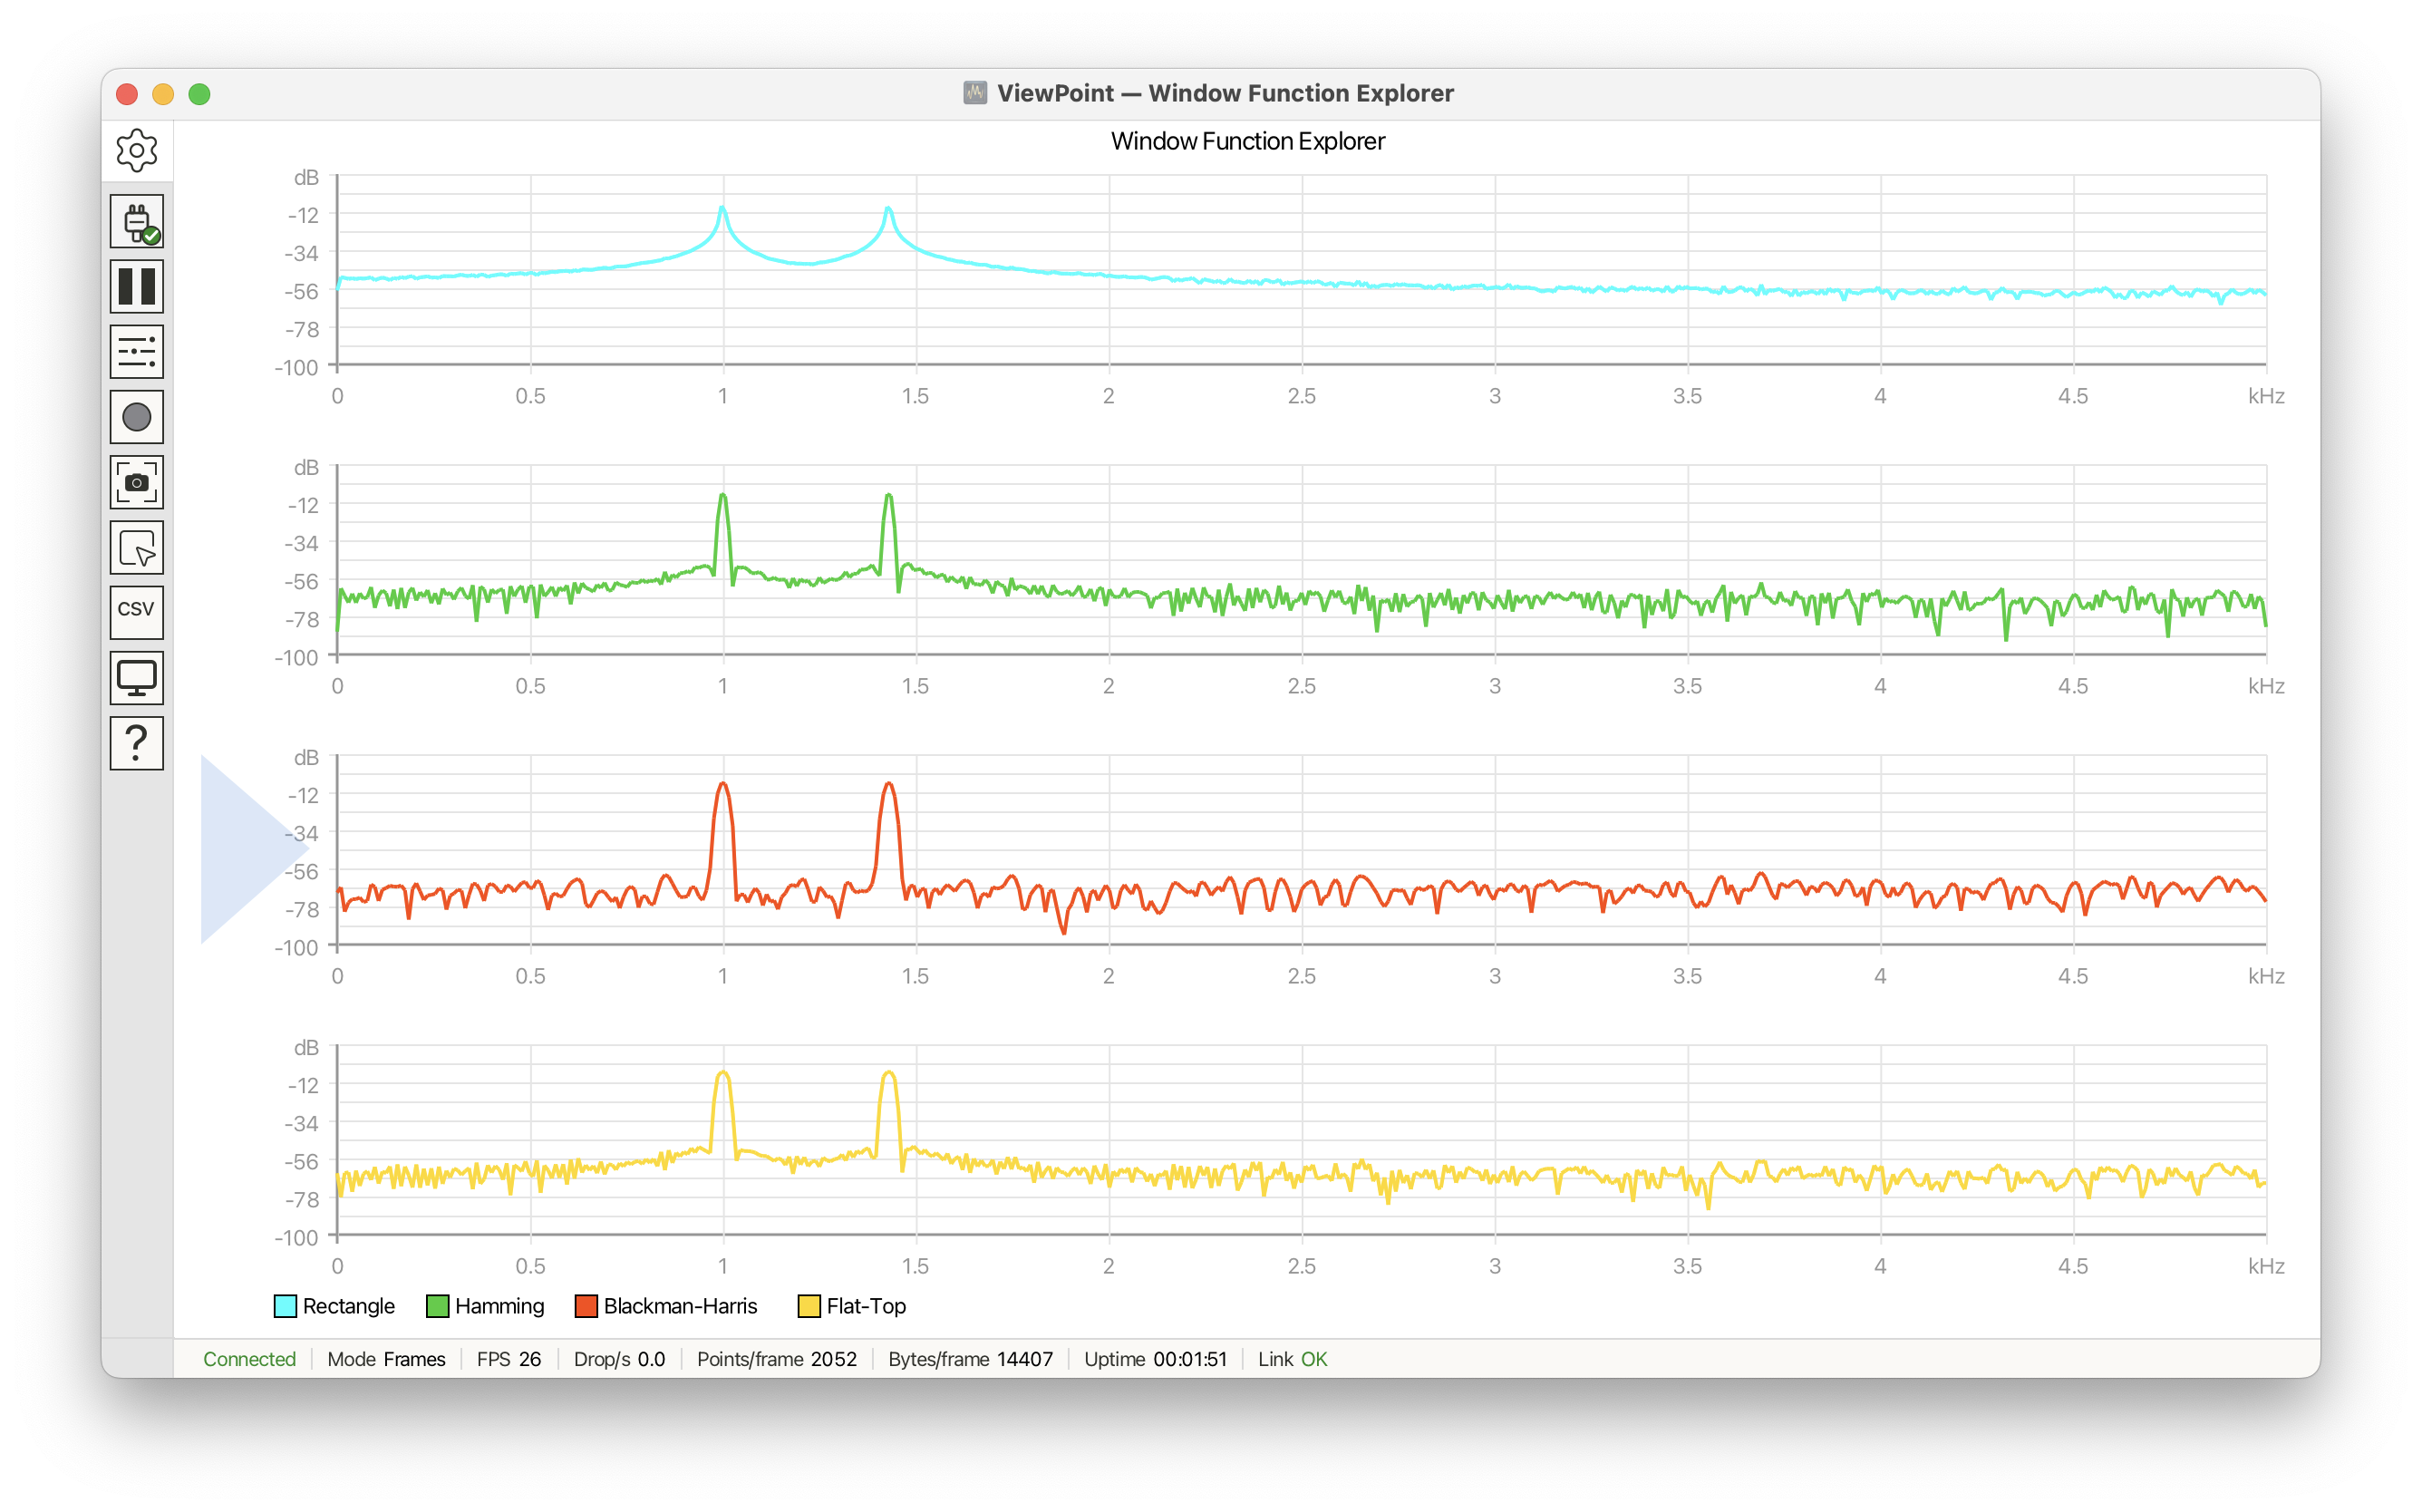Click the red Blackman-Harris peak at 1 kHz
The width and height of the screenshot is (2422, 1512).
click(x=723, y=787)
